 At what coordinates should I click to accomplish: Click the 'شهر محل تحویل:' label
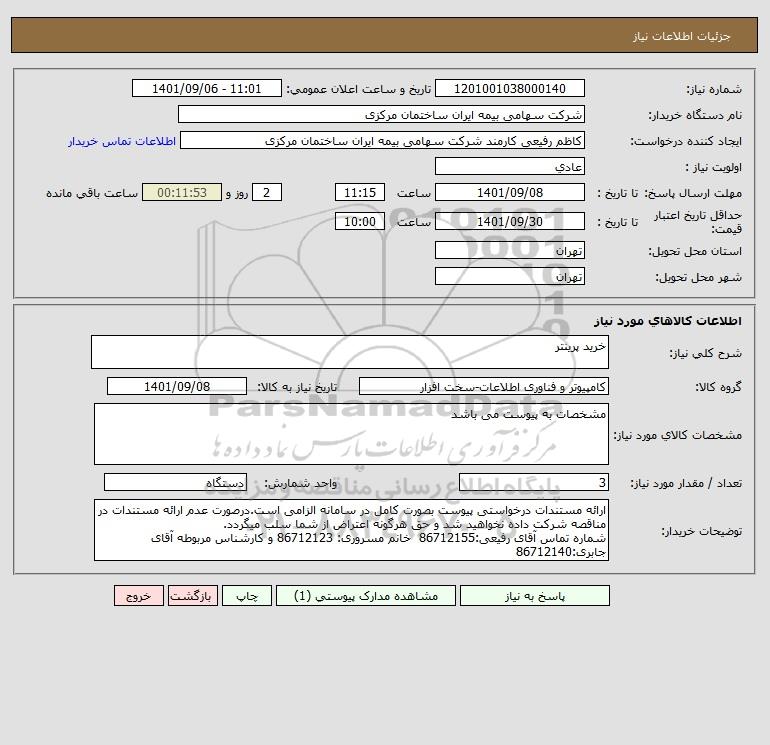click(x=699, y=277)
